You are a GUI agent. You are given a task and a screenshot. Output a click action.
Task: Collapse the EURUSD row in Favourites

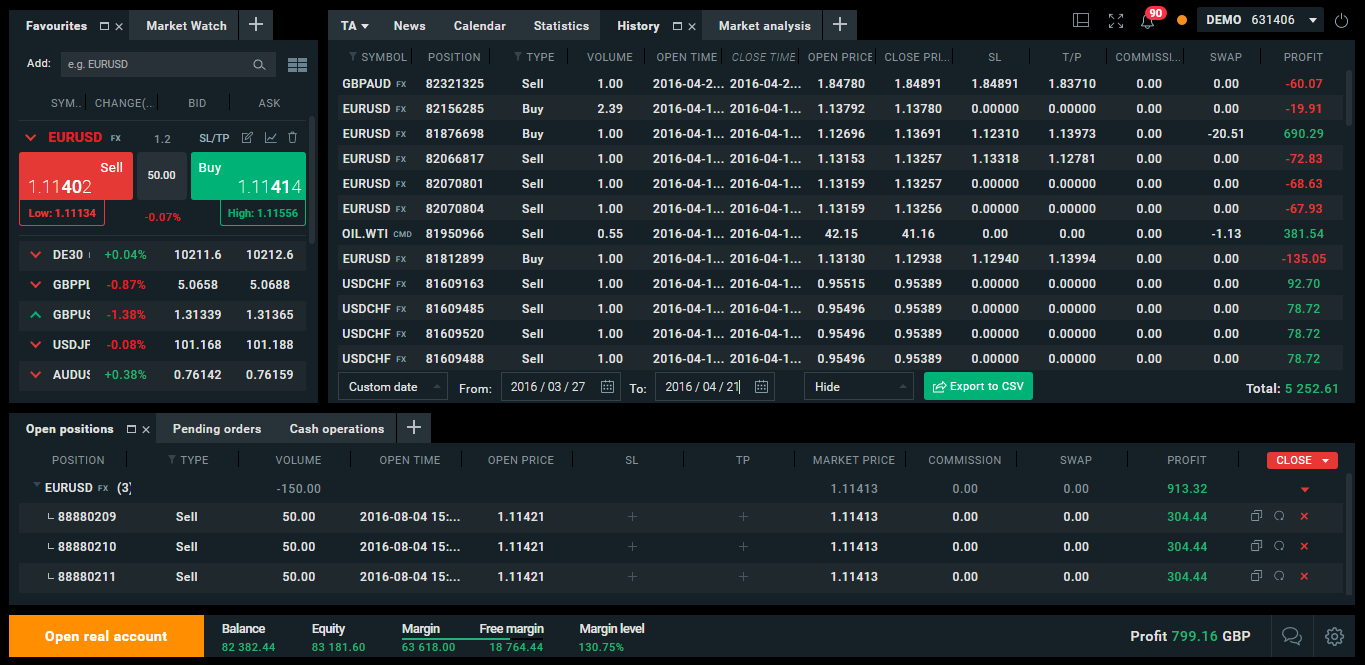31,138
